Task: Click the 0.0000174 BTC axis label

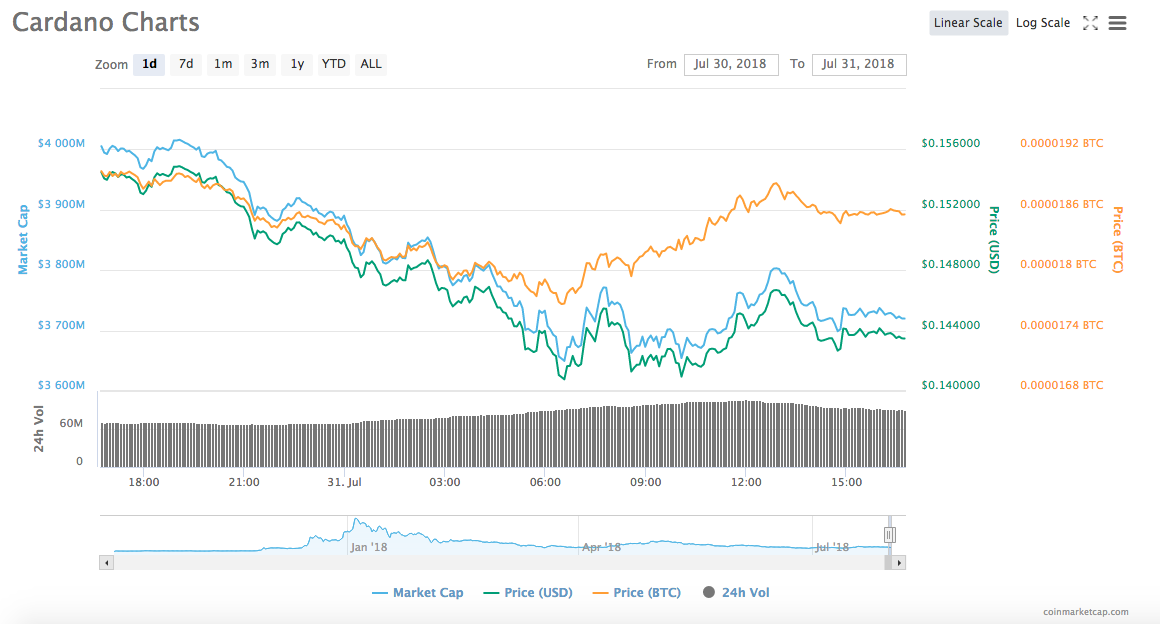Action: (1062, 326)
